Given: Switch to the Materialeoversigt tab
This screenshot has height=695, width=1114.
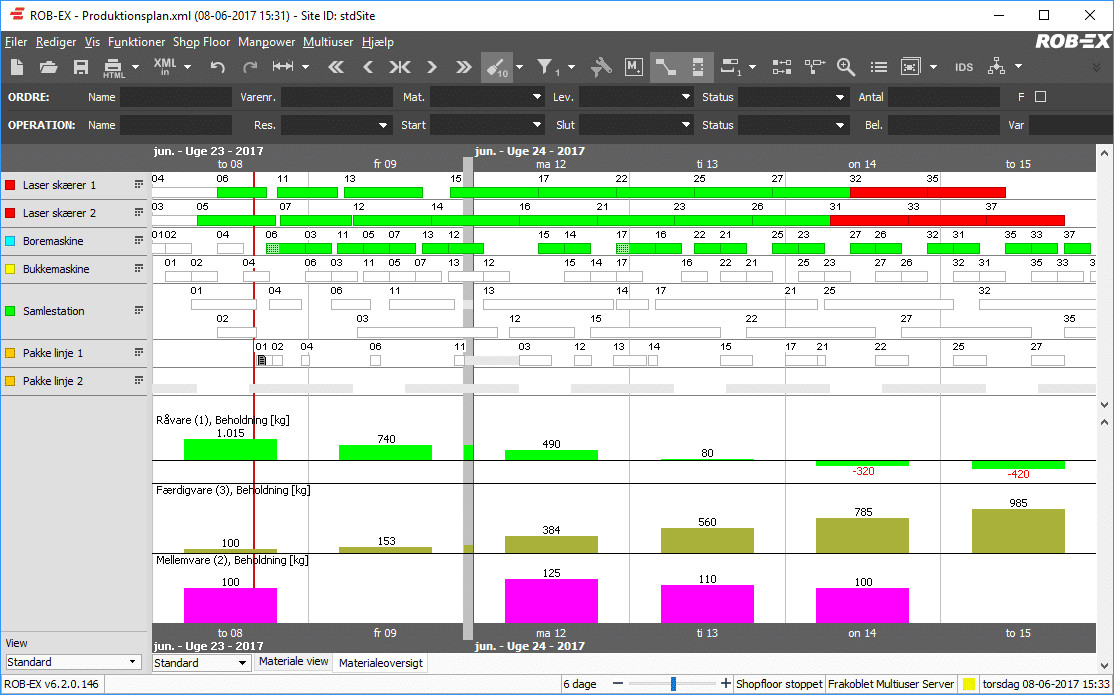Looking at the screenshot, I should [380, 663].
